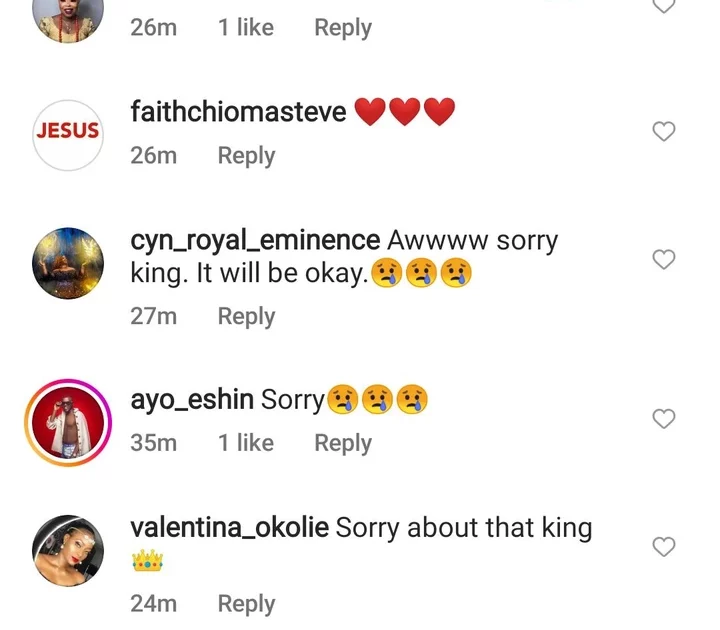View ayo_eshin story ring avatar
720x630 pixels.
click(x=68, y=421)
